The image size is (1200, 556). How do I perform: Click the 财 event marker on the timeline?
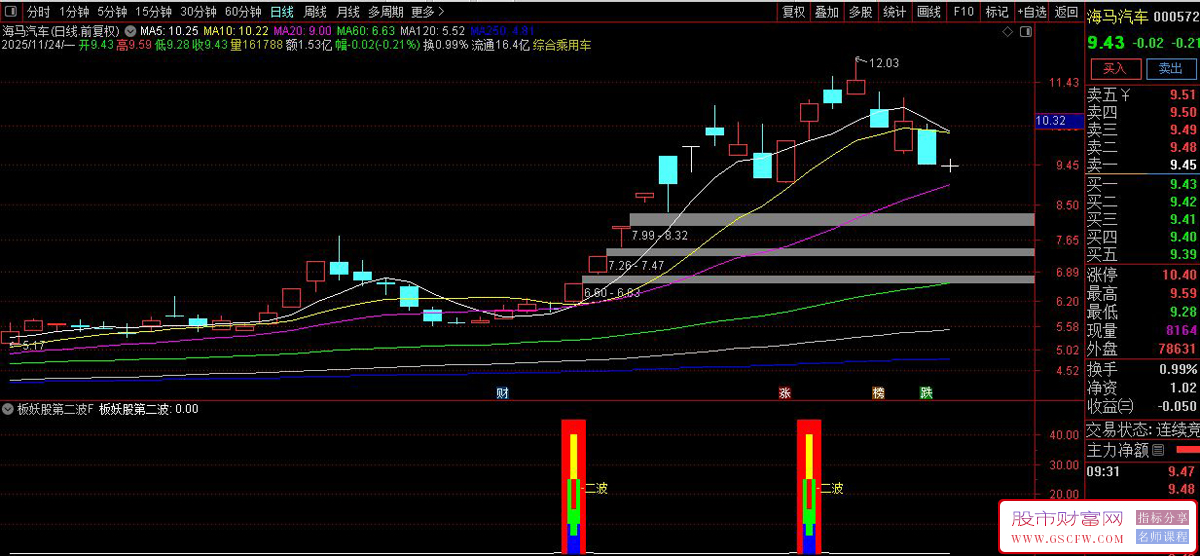pos(502,393)
